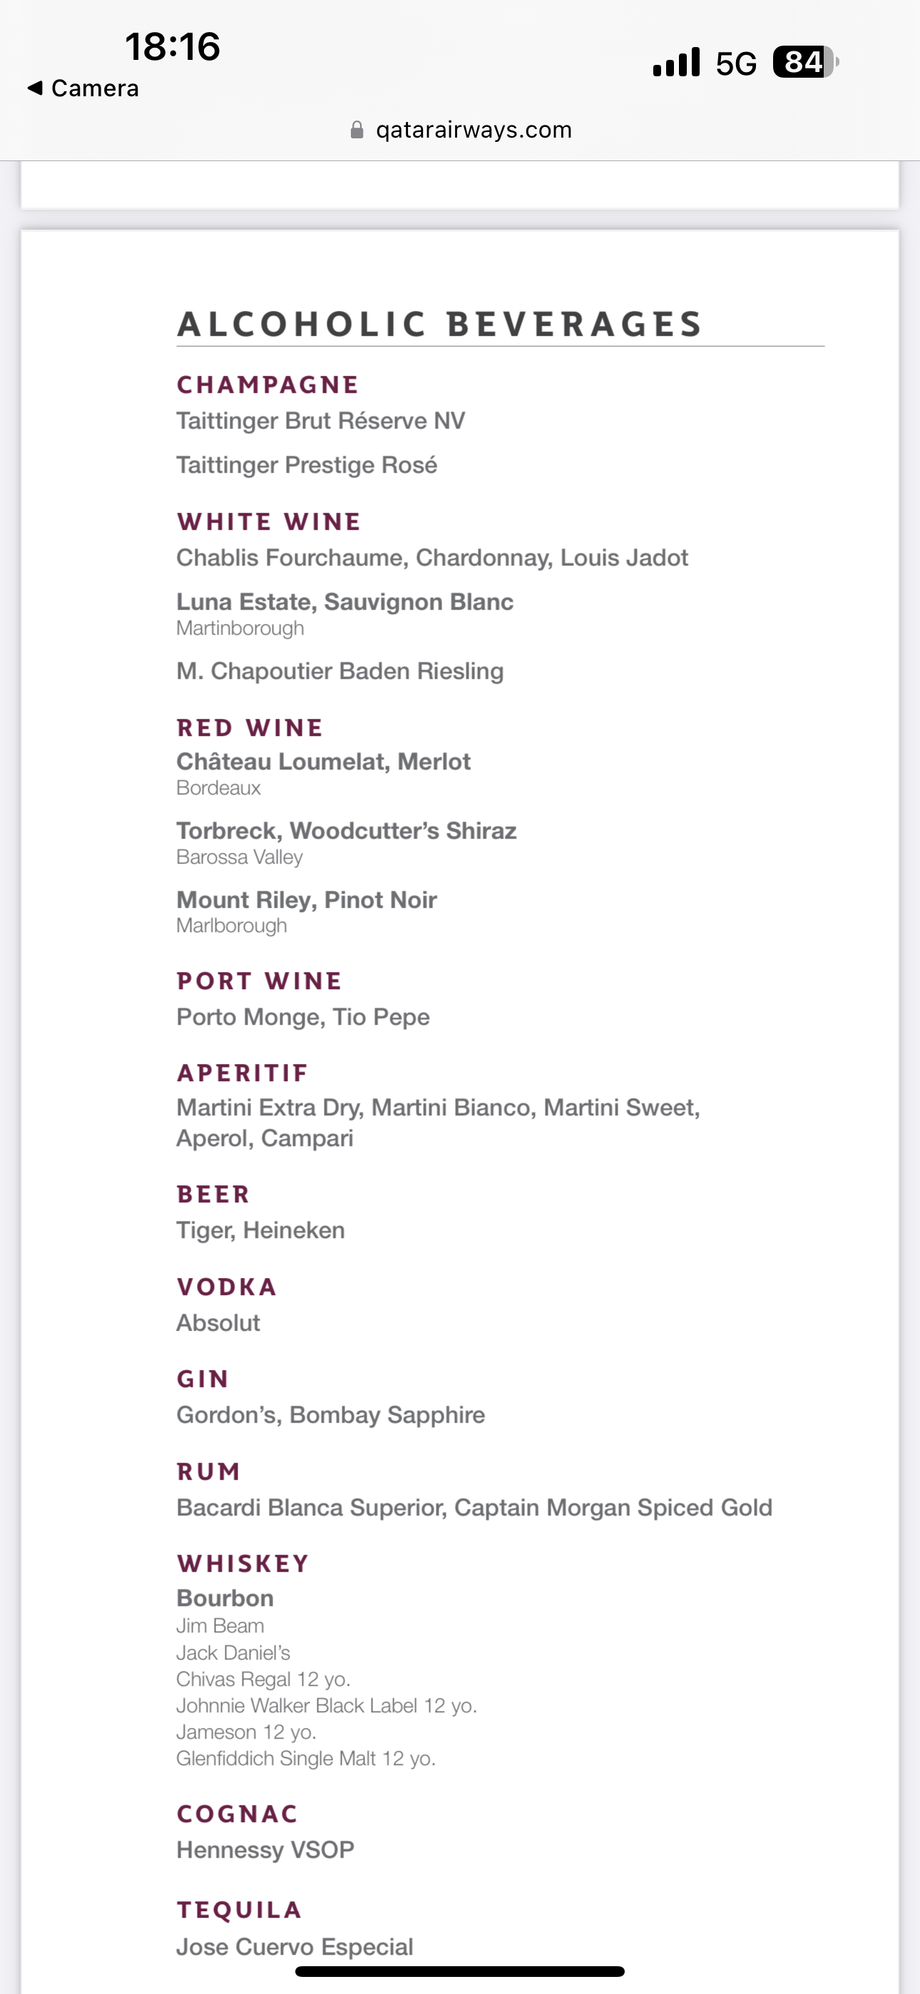
Task: Tap Hennessy VSOP under Cognac
Action: (x=265, y=1850)
